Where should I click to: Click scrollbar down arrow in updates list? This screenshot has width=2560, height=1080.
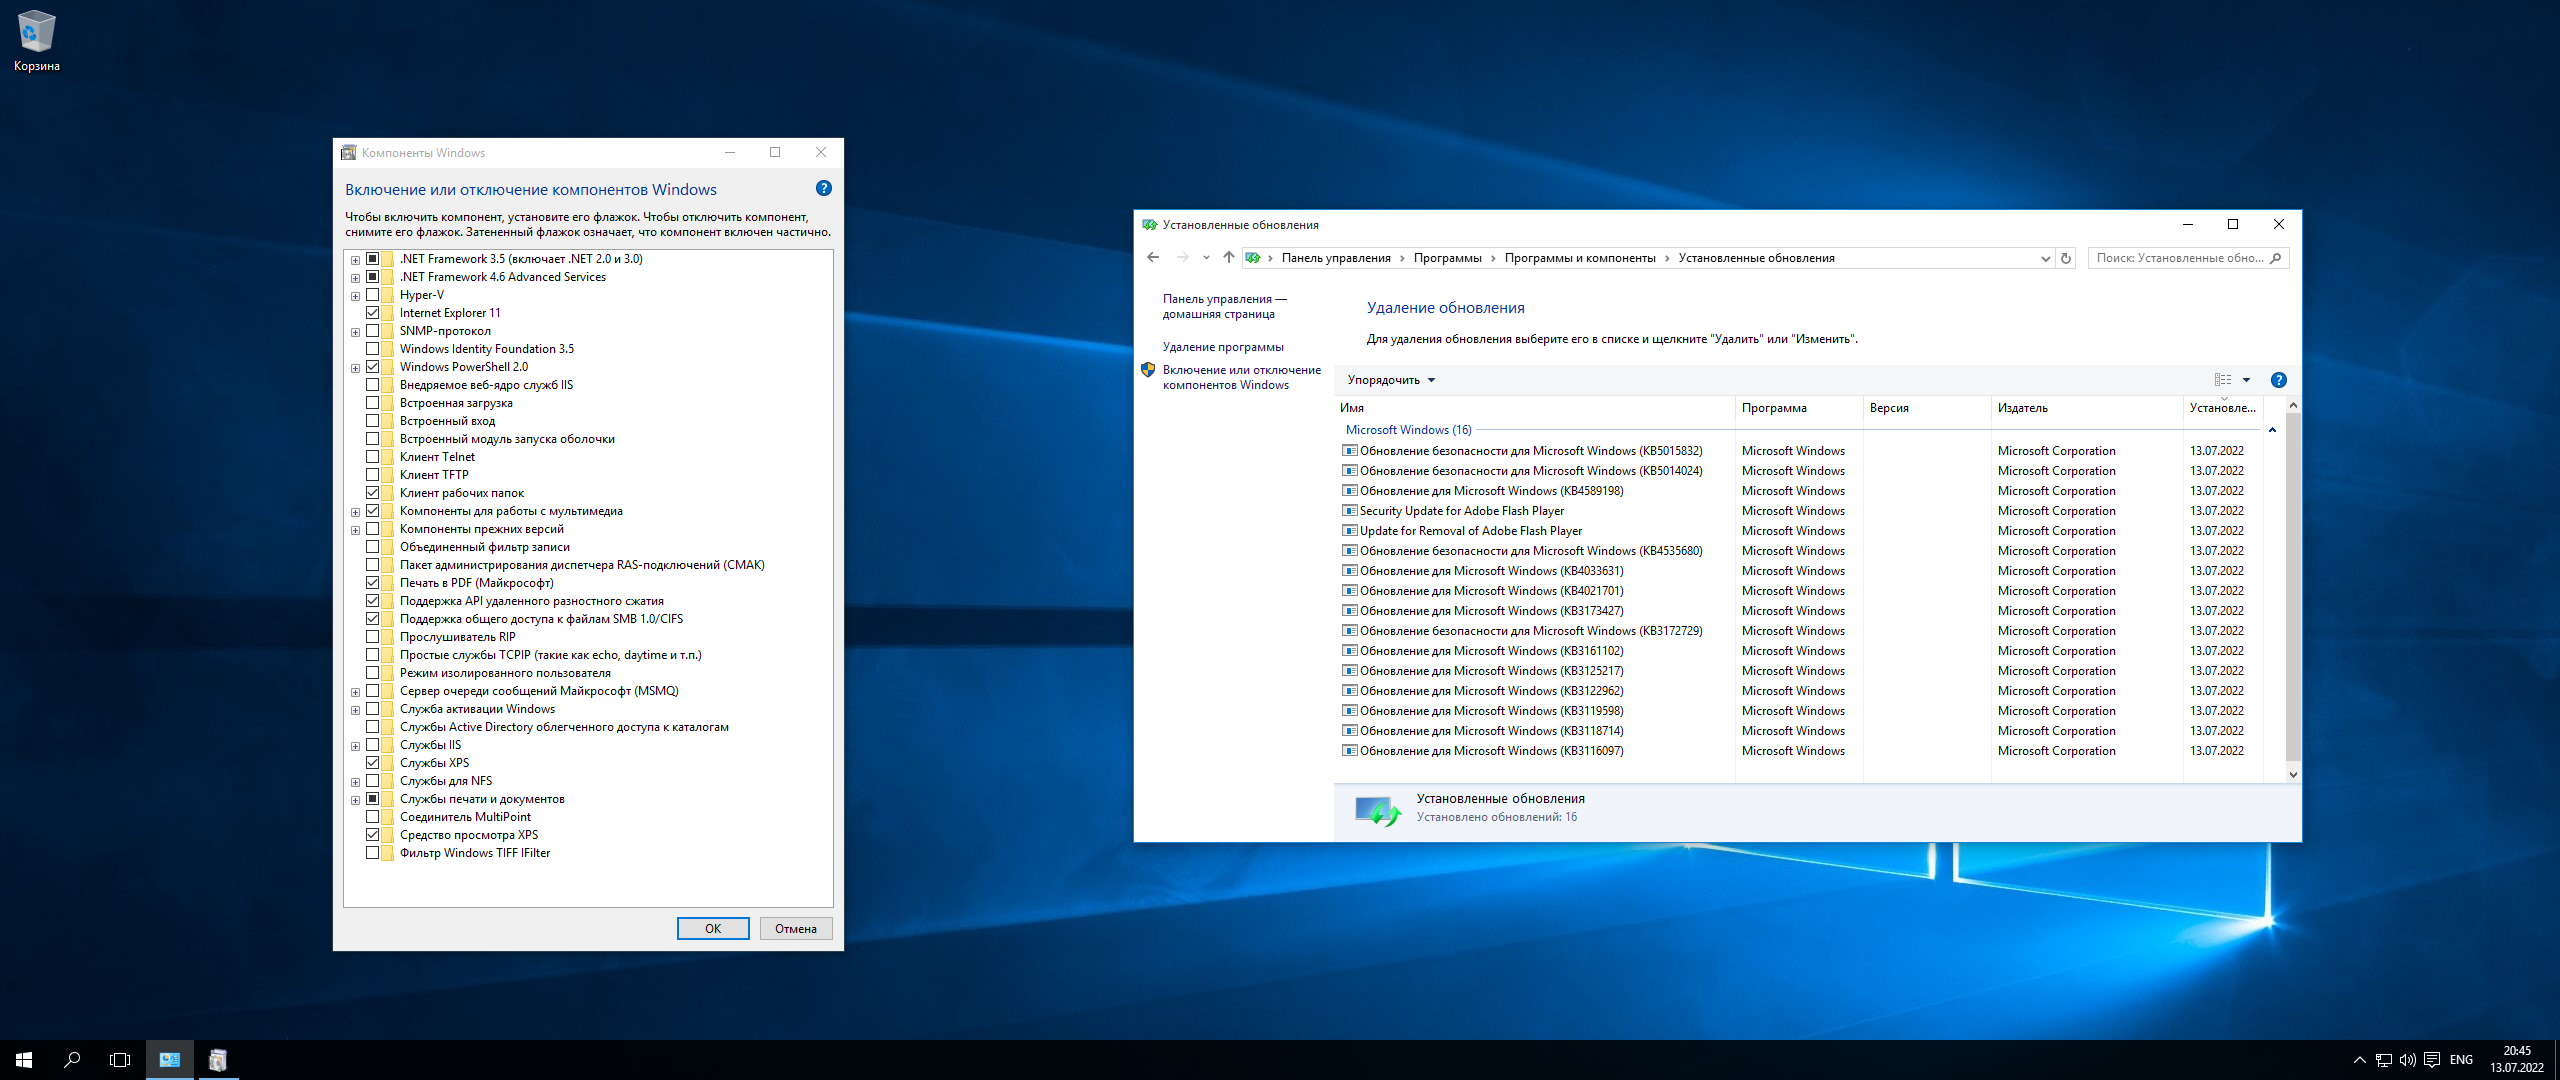pos(2293,774)
